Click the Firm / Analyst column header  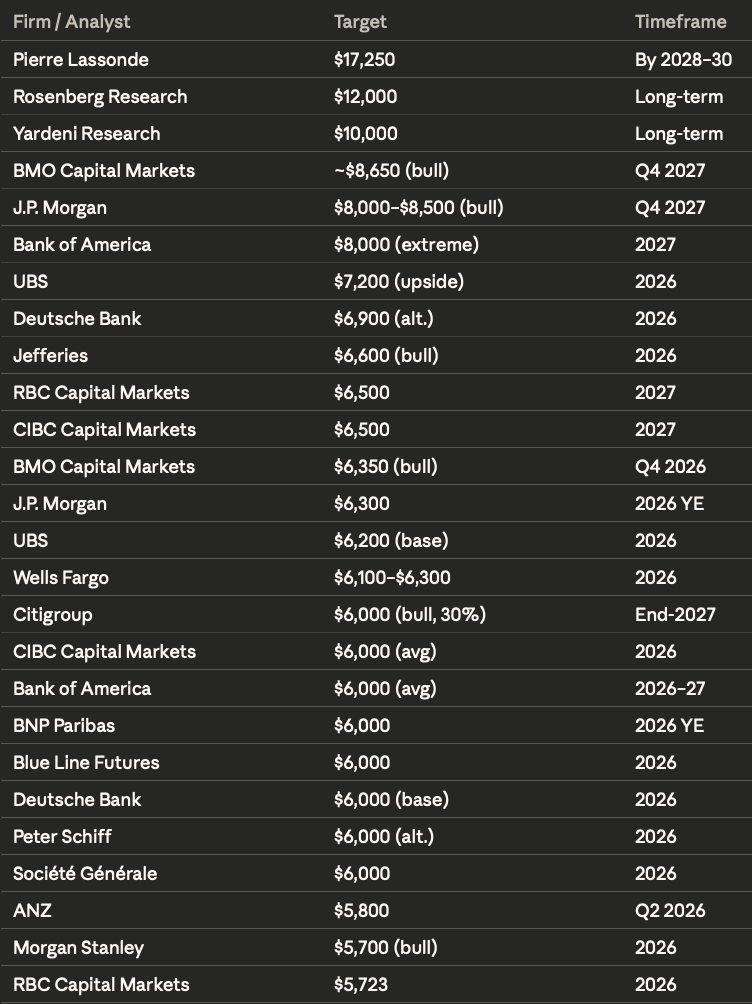pos(71,22)
